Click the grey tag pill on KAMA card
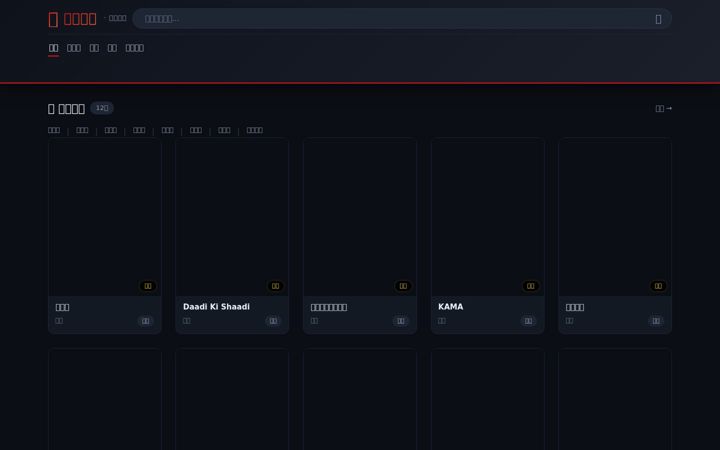Viewport: 720px width, 450px height. pyautogui.click(x=528, y=321)
